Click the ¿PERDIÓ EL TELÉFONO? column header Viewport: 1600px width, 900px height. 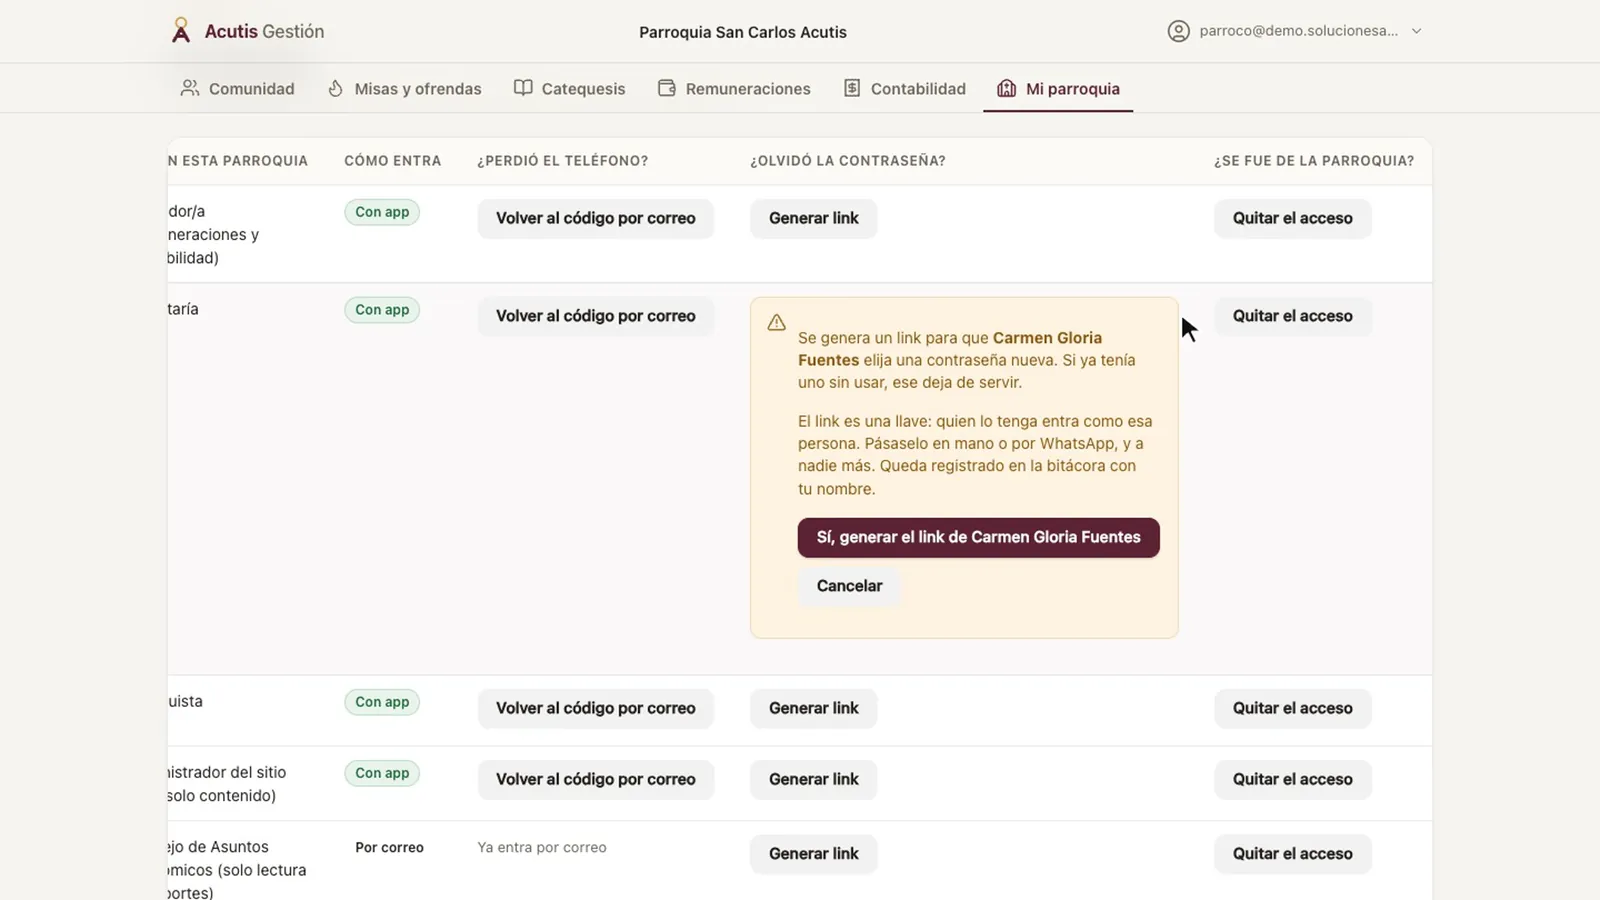pos(563,161)
